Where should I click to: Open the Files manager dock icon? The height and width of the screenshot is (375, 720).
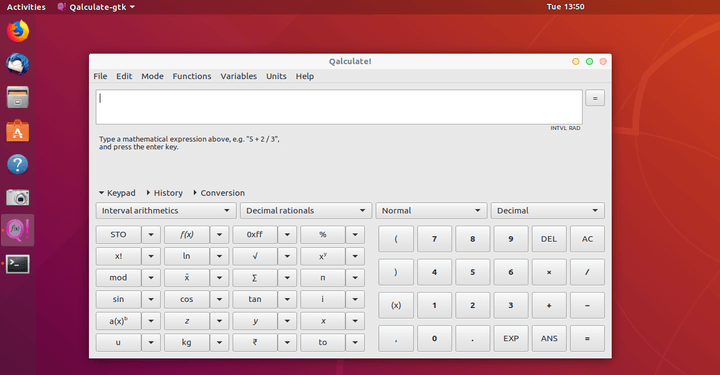[x=17, y=97]
